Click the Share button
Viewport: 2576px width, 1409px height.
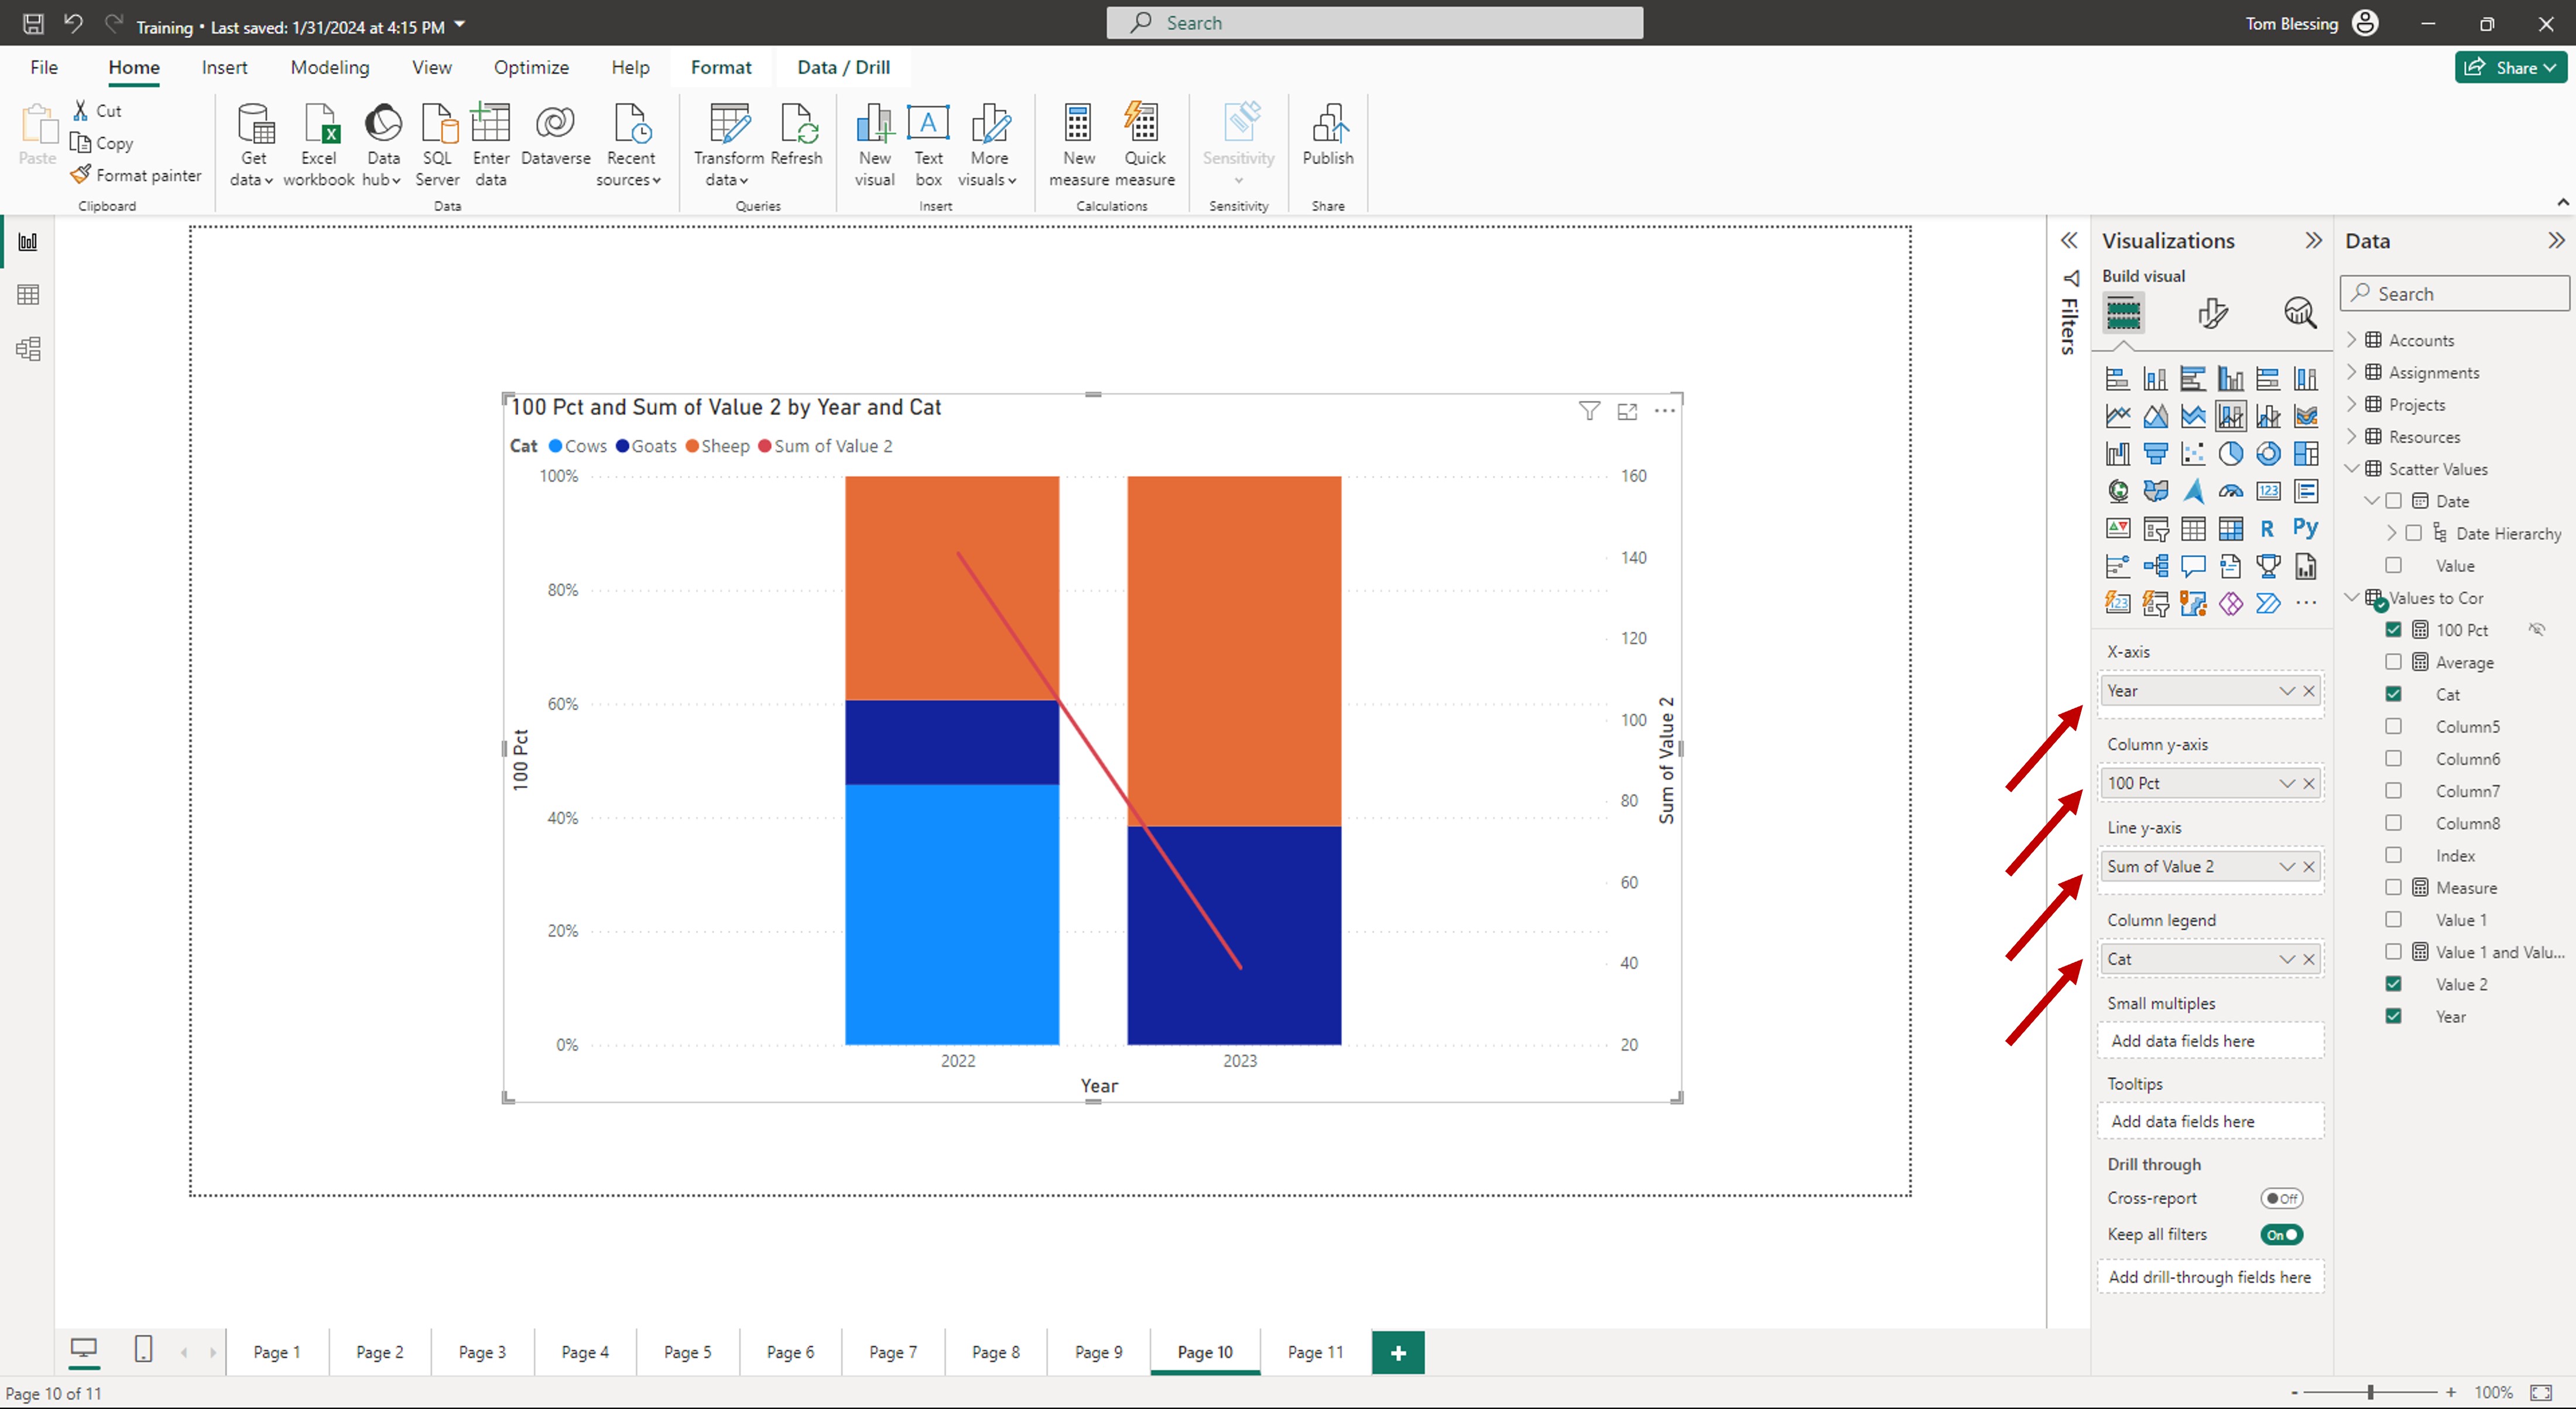2510,67
